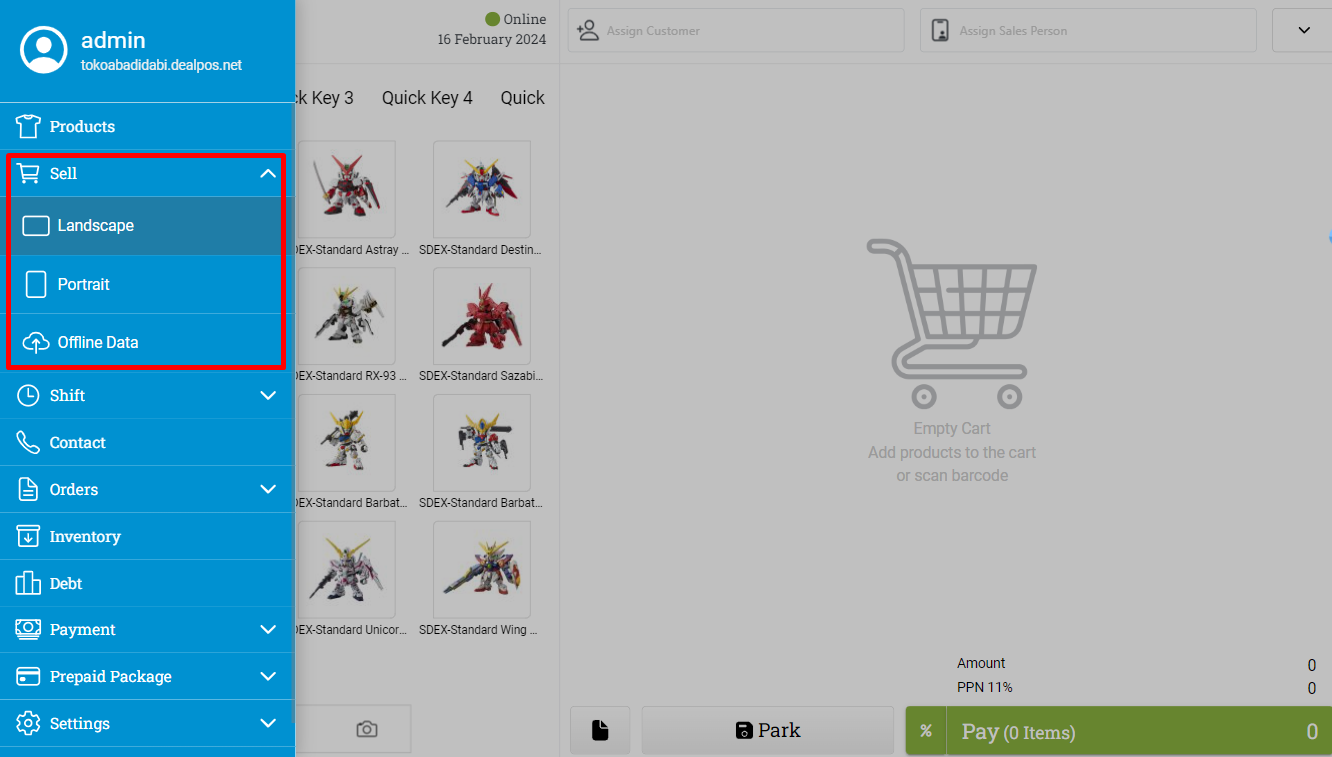Click the percent discount icon beside Pay
This screenshot has width=1332, height=757.
926,731
